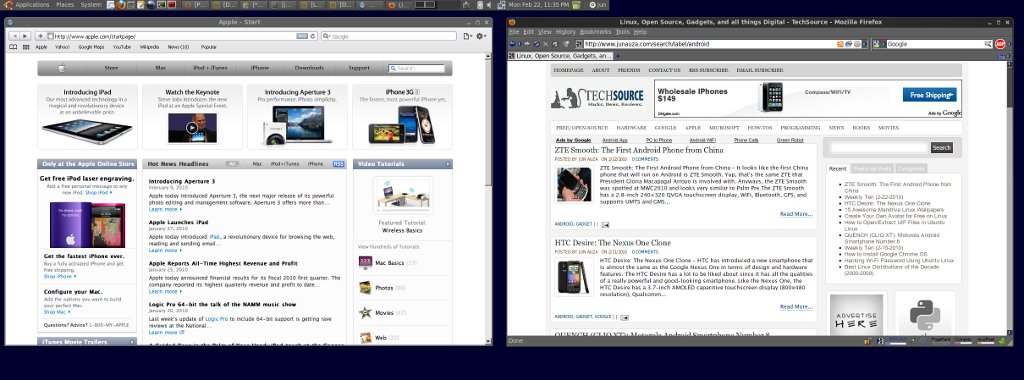1024x380 pixels.
Task: Open 'HTC Desire: The Nexus One Clone' headline
Action: coord(613,243)
